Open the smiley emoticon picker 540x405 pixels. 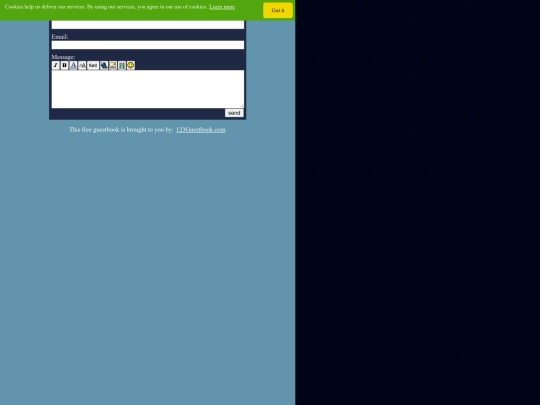pyautogui.click(x=131, y=65)
